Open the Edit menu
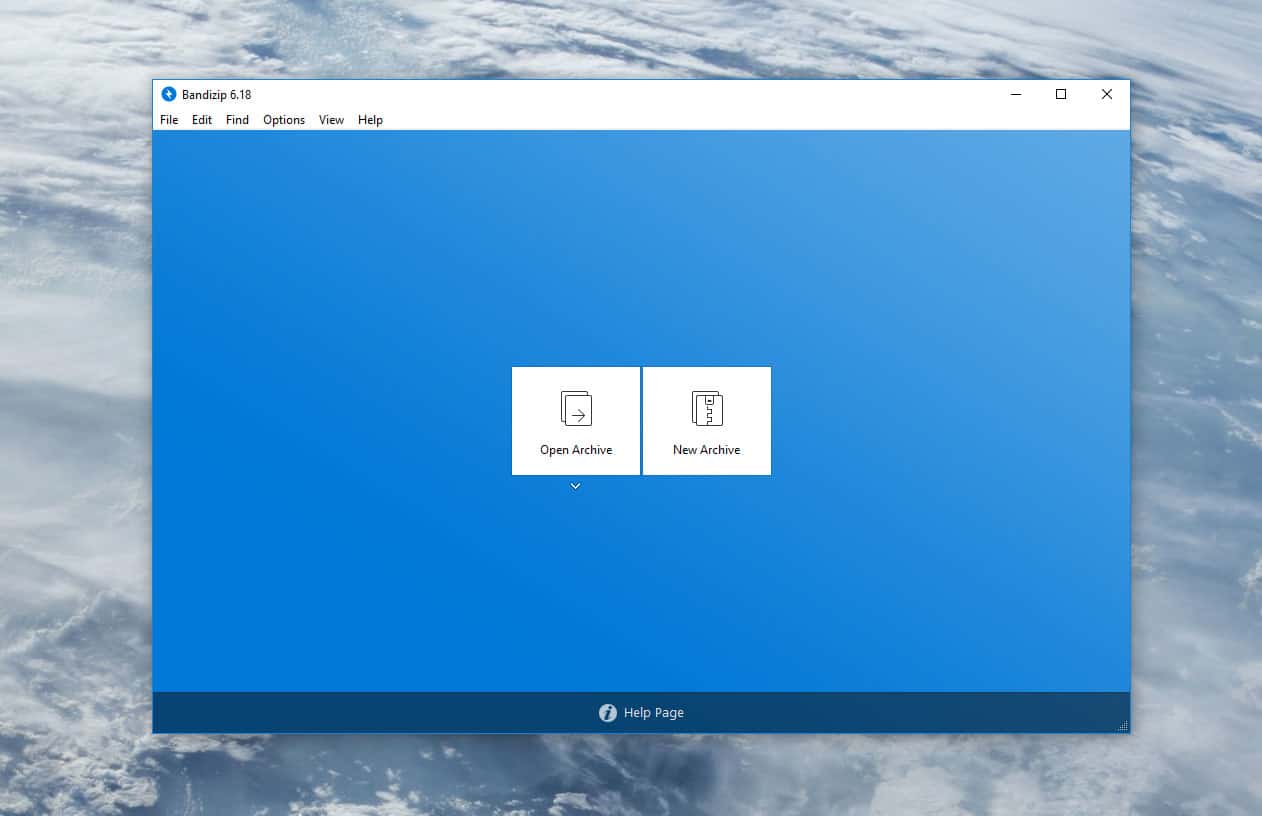 click(202, 120)
